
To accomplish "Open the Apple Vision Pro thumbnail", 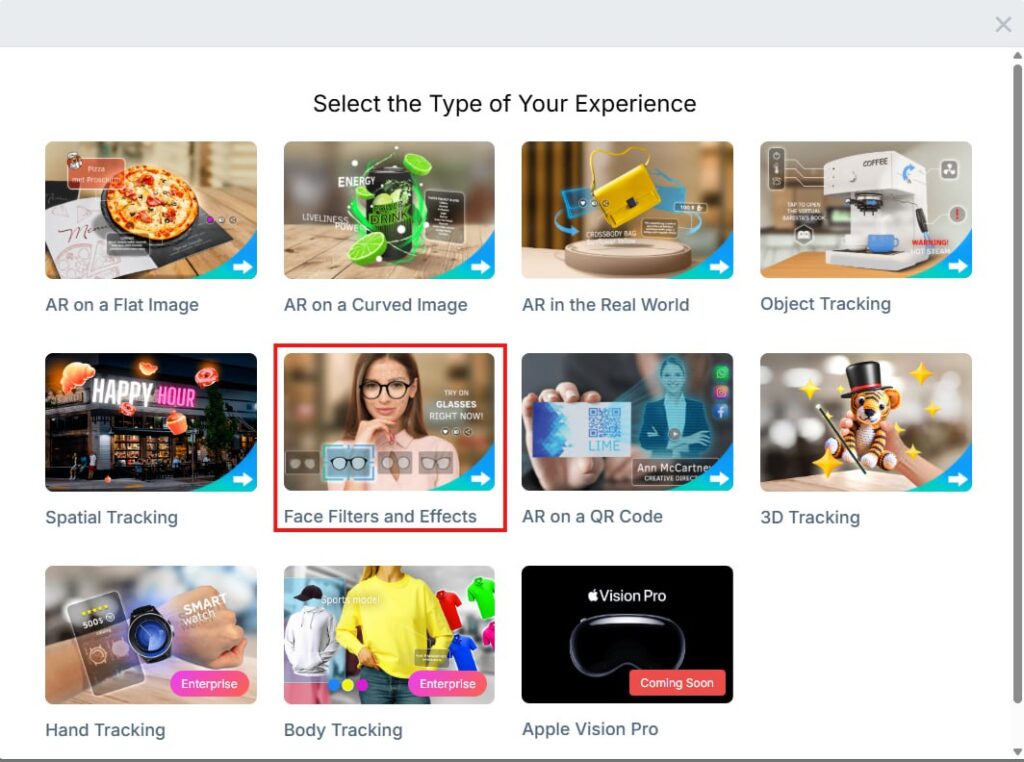I will tap(627, 635).
